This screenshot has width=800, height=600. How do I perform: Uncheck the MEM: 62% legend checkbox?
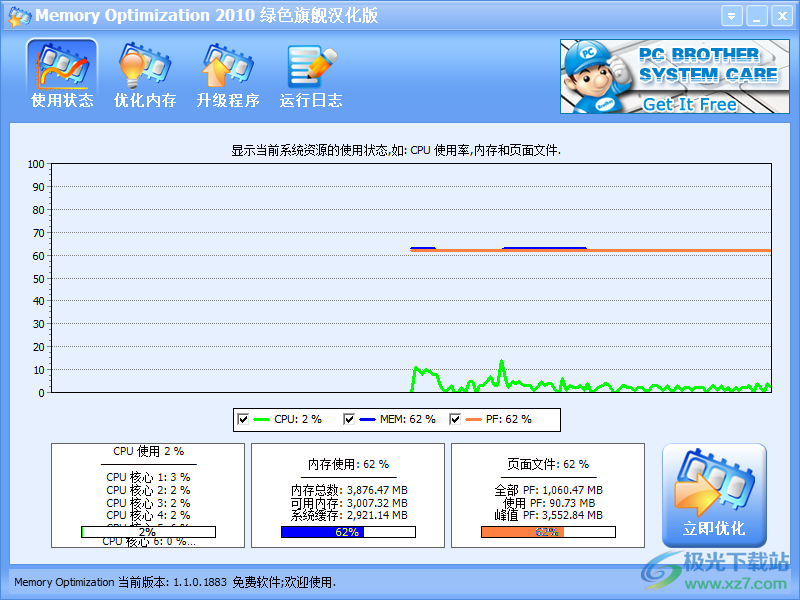(x=350, y=419)
